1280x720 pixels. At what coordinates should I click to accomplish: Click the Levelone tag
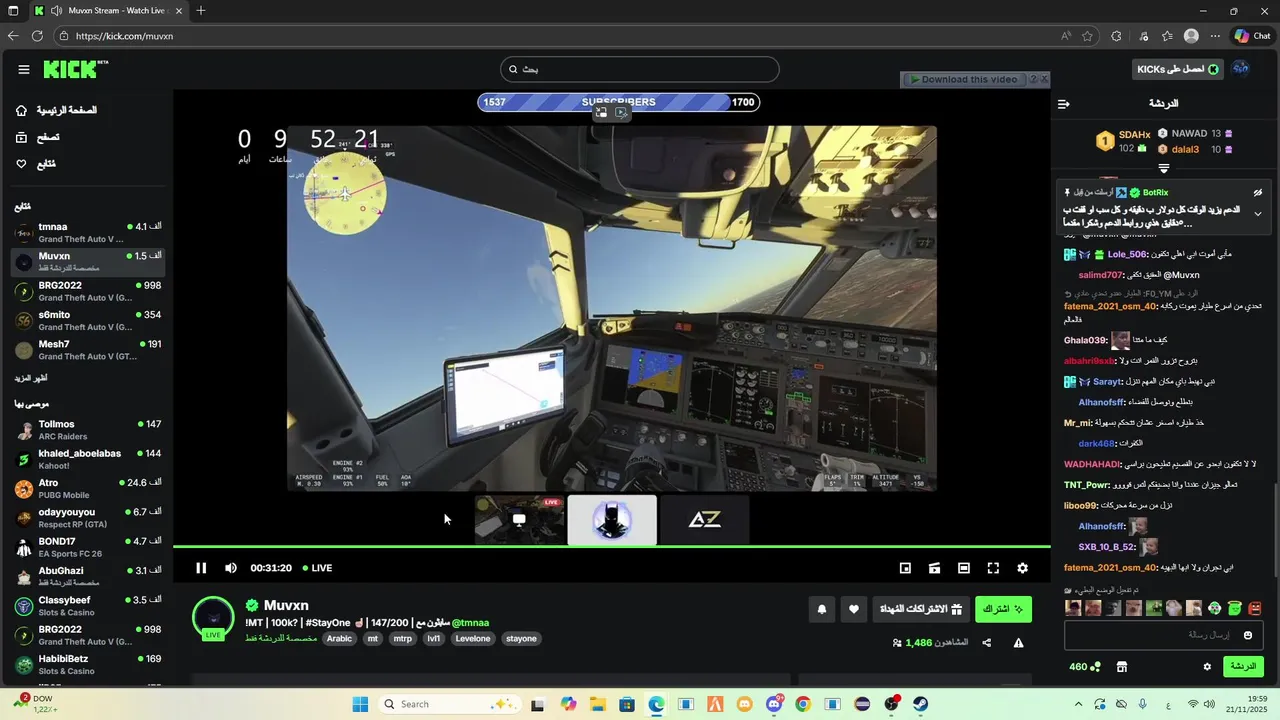[473, 639]
